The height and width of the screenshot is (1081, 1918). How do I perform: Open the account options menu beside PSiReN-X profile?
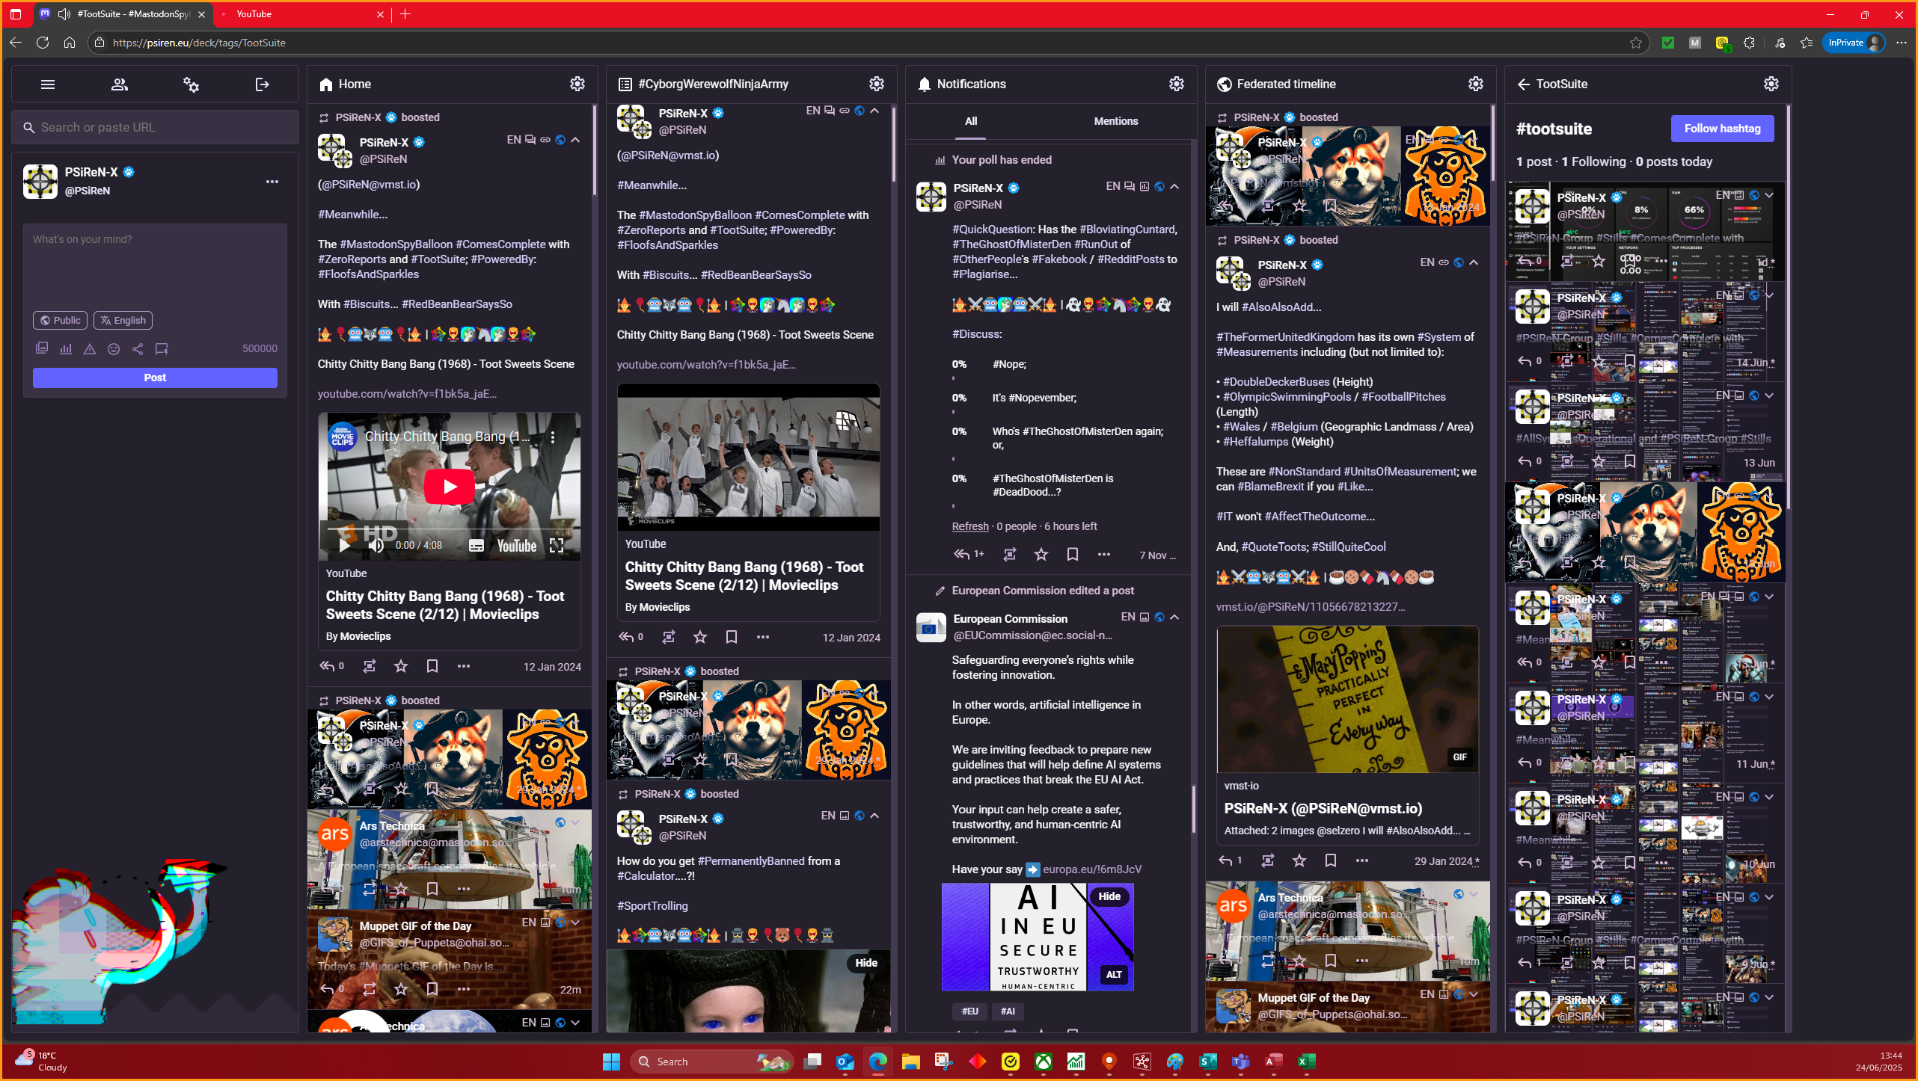tap(272, 182)
